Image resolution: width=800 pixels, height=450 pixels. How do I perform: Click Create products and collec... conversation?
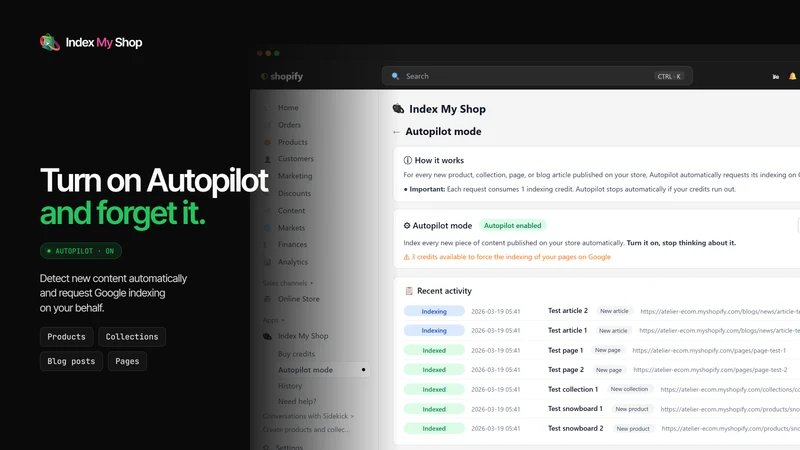[x=306, y=430]
